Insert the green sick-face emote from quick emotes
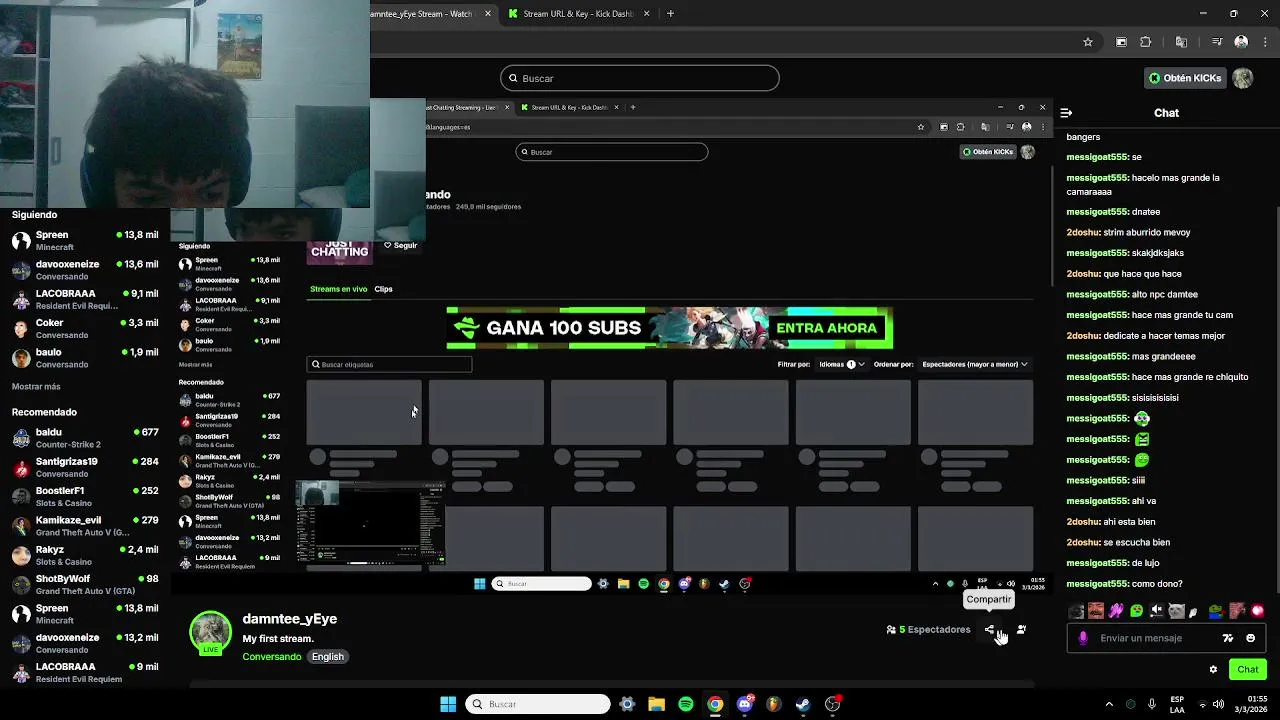Image resolution: width=1280 pixels, height=720 pixels. pyautogui.click(x=1136, y=611)
